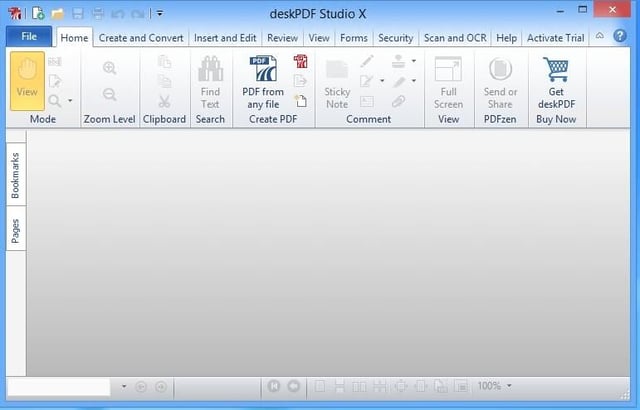Switch to the View ribbon tab
Image resolution: width=640 pixels, height=410 pixels.
click(x=319, y=38)
